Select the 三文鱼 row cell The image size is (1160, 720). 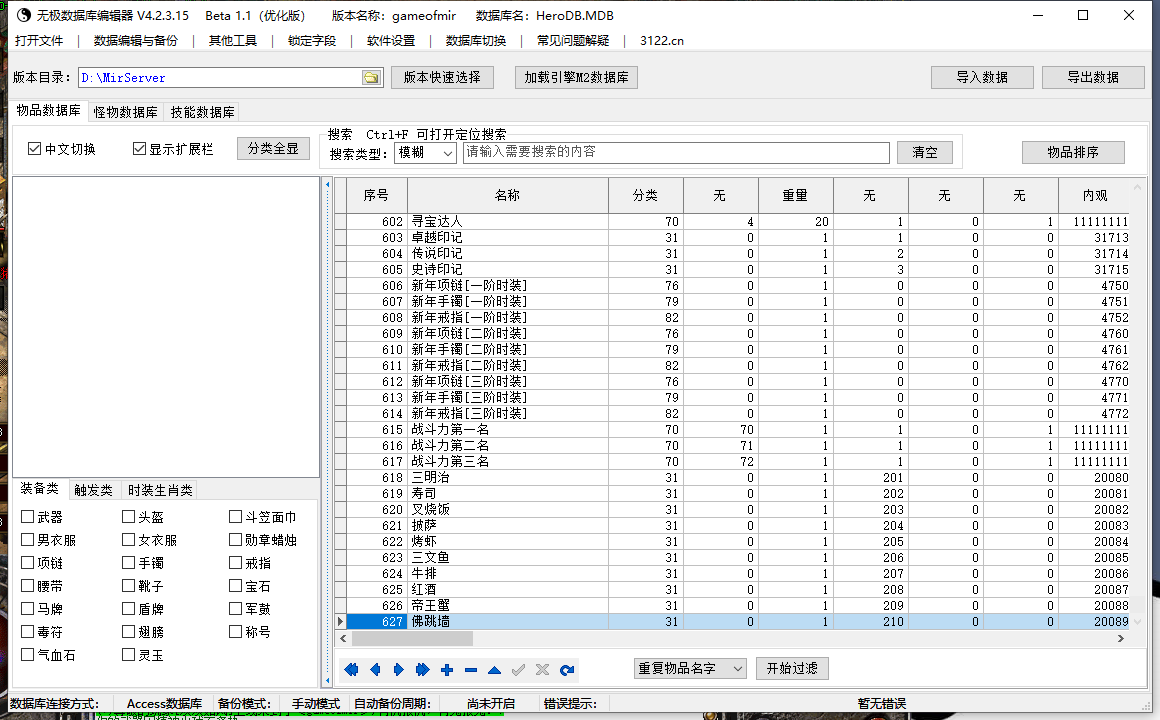tap(508, 557)
